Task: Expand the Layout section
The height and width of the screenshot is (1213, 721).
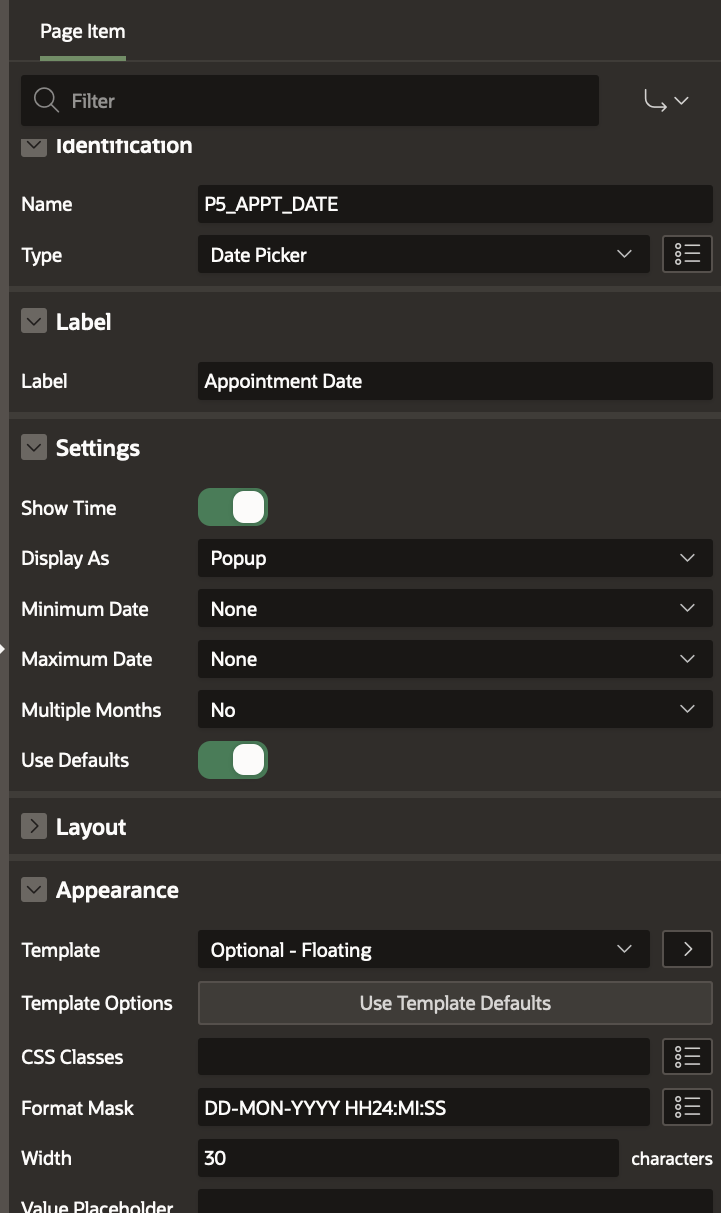Action: [x=34, y=827]
